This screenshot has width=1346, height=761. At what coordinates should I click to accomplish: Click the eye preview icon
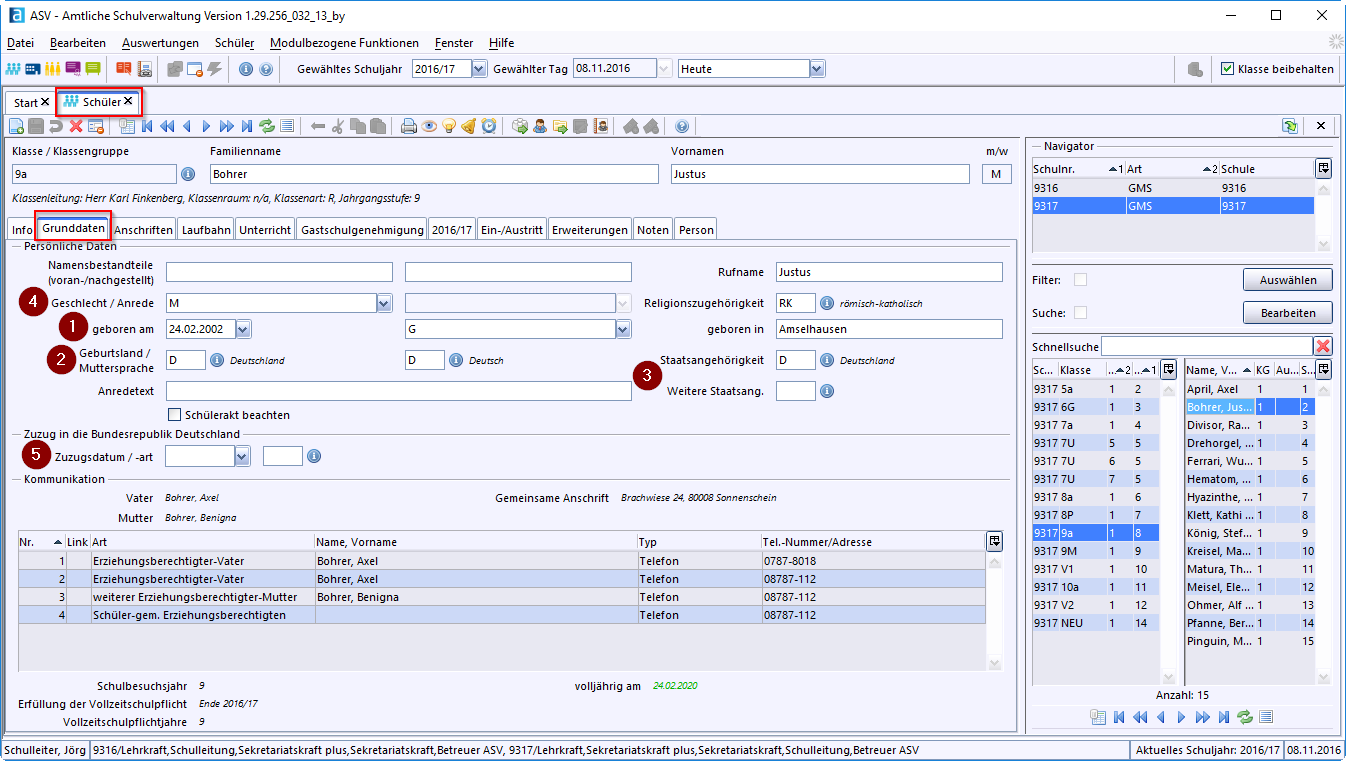click(x=429, y=126)
